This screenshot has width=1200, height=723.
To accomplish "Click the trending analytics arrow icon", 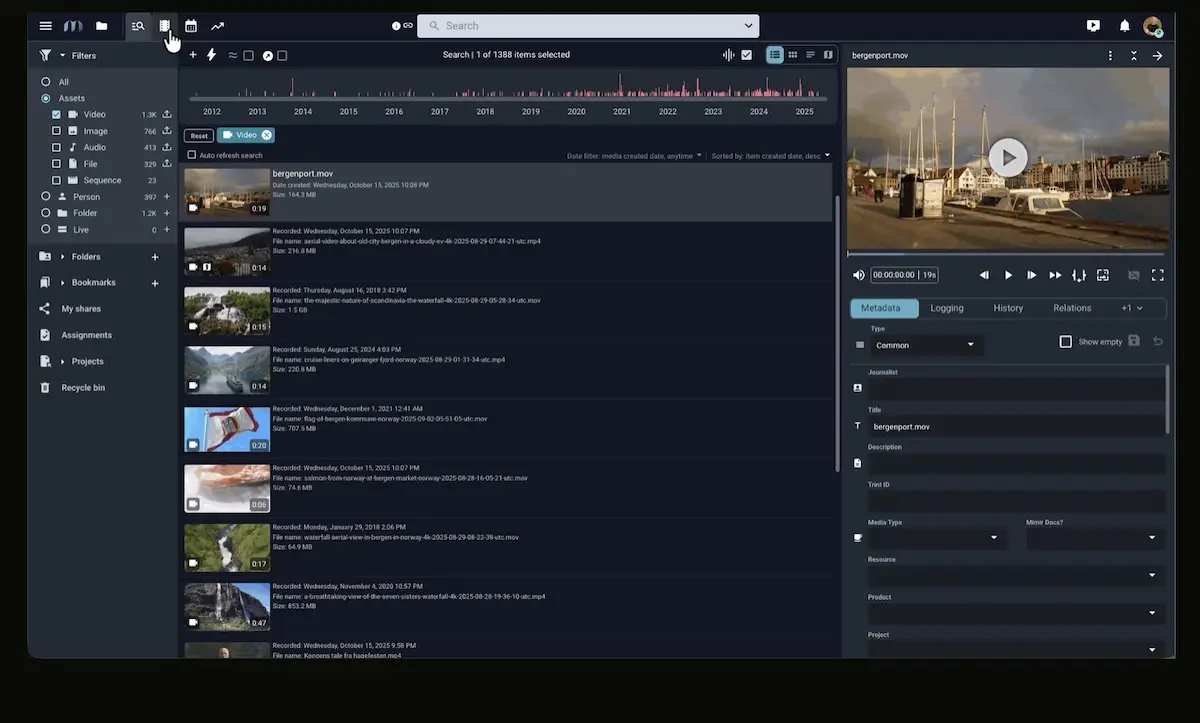I will (217, 26).
